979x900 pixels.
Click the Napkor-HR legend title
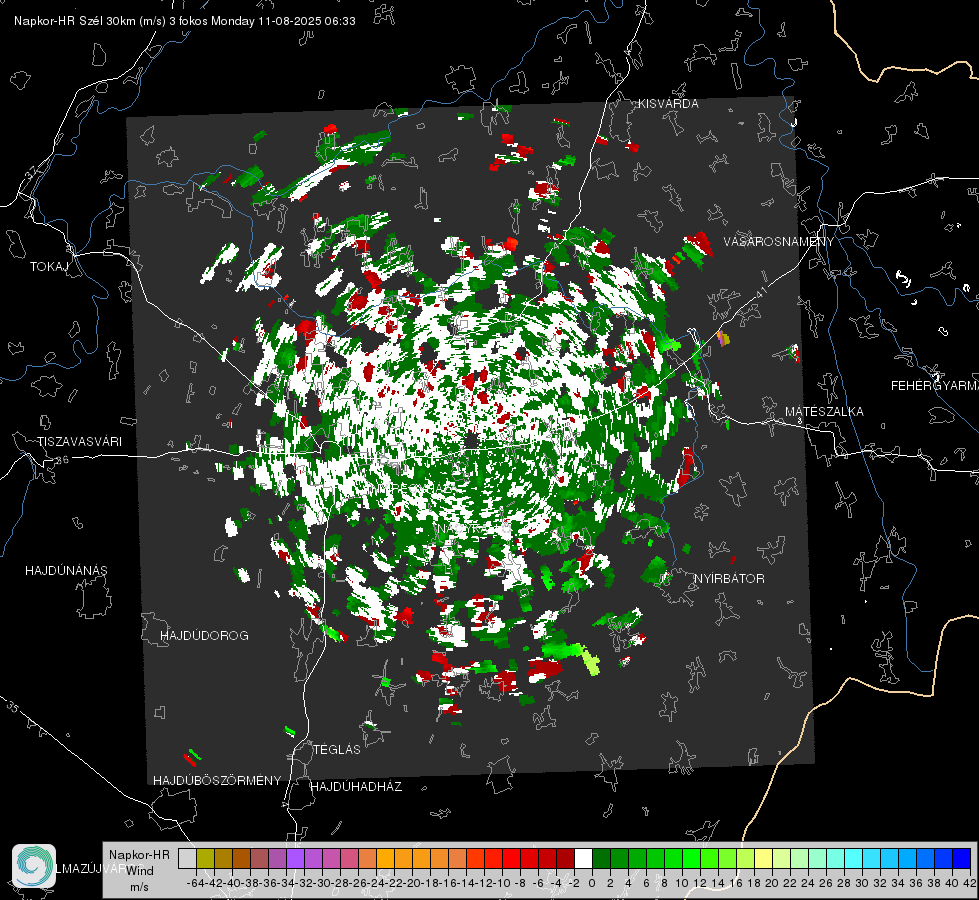(139, 854)
